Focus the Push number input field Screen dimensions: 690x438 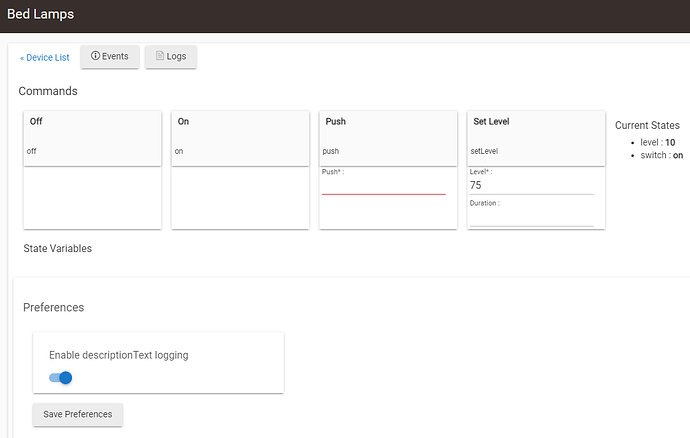pos(384,186)
